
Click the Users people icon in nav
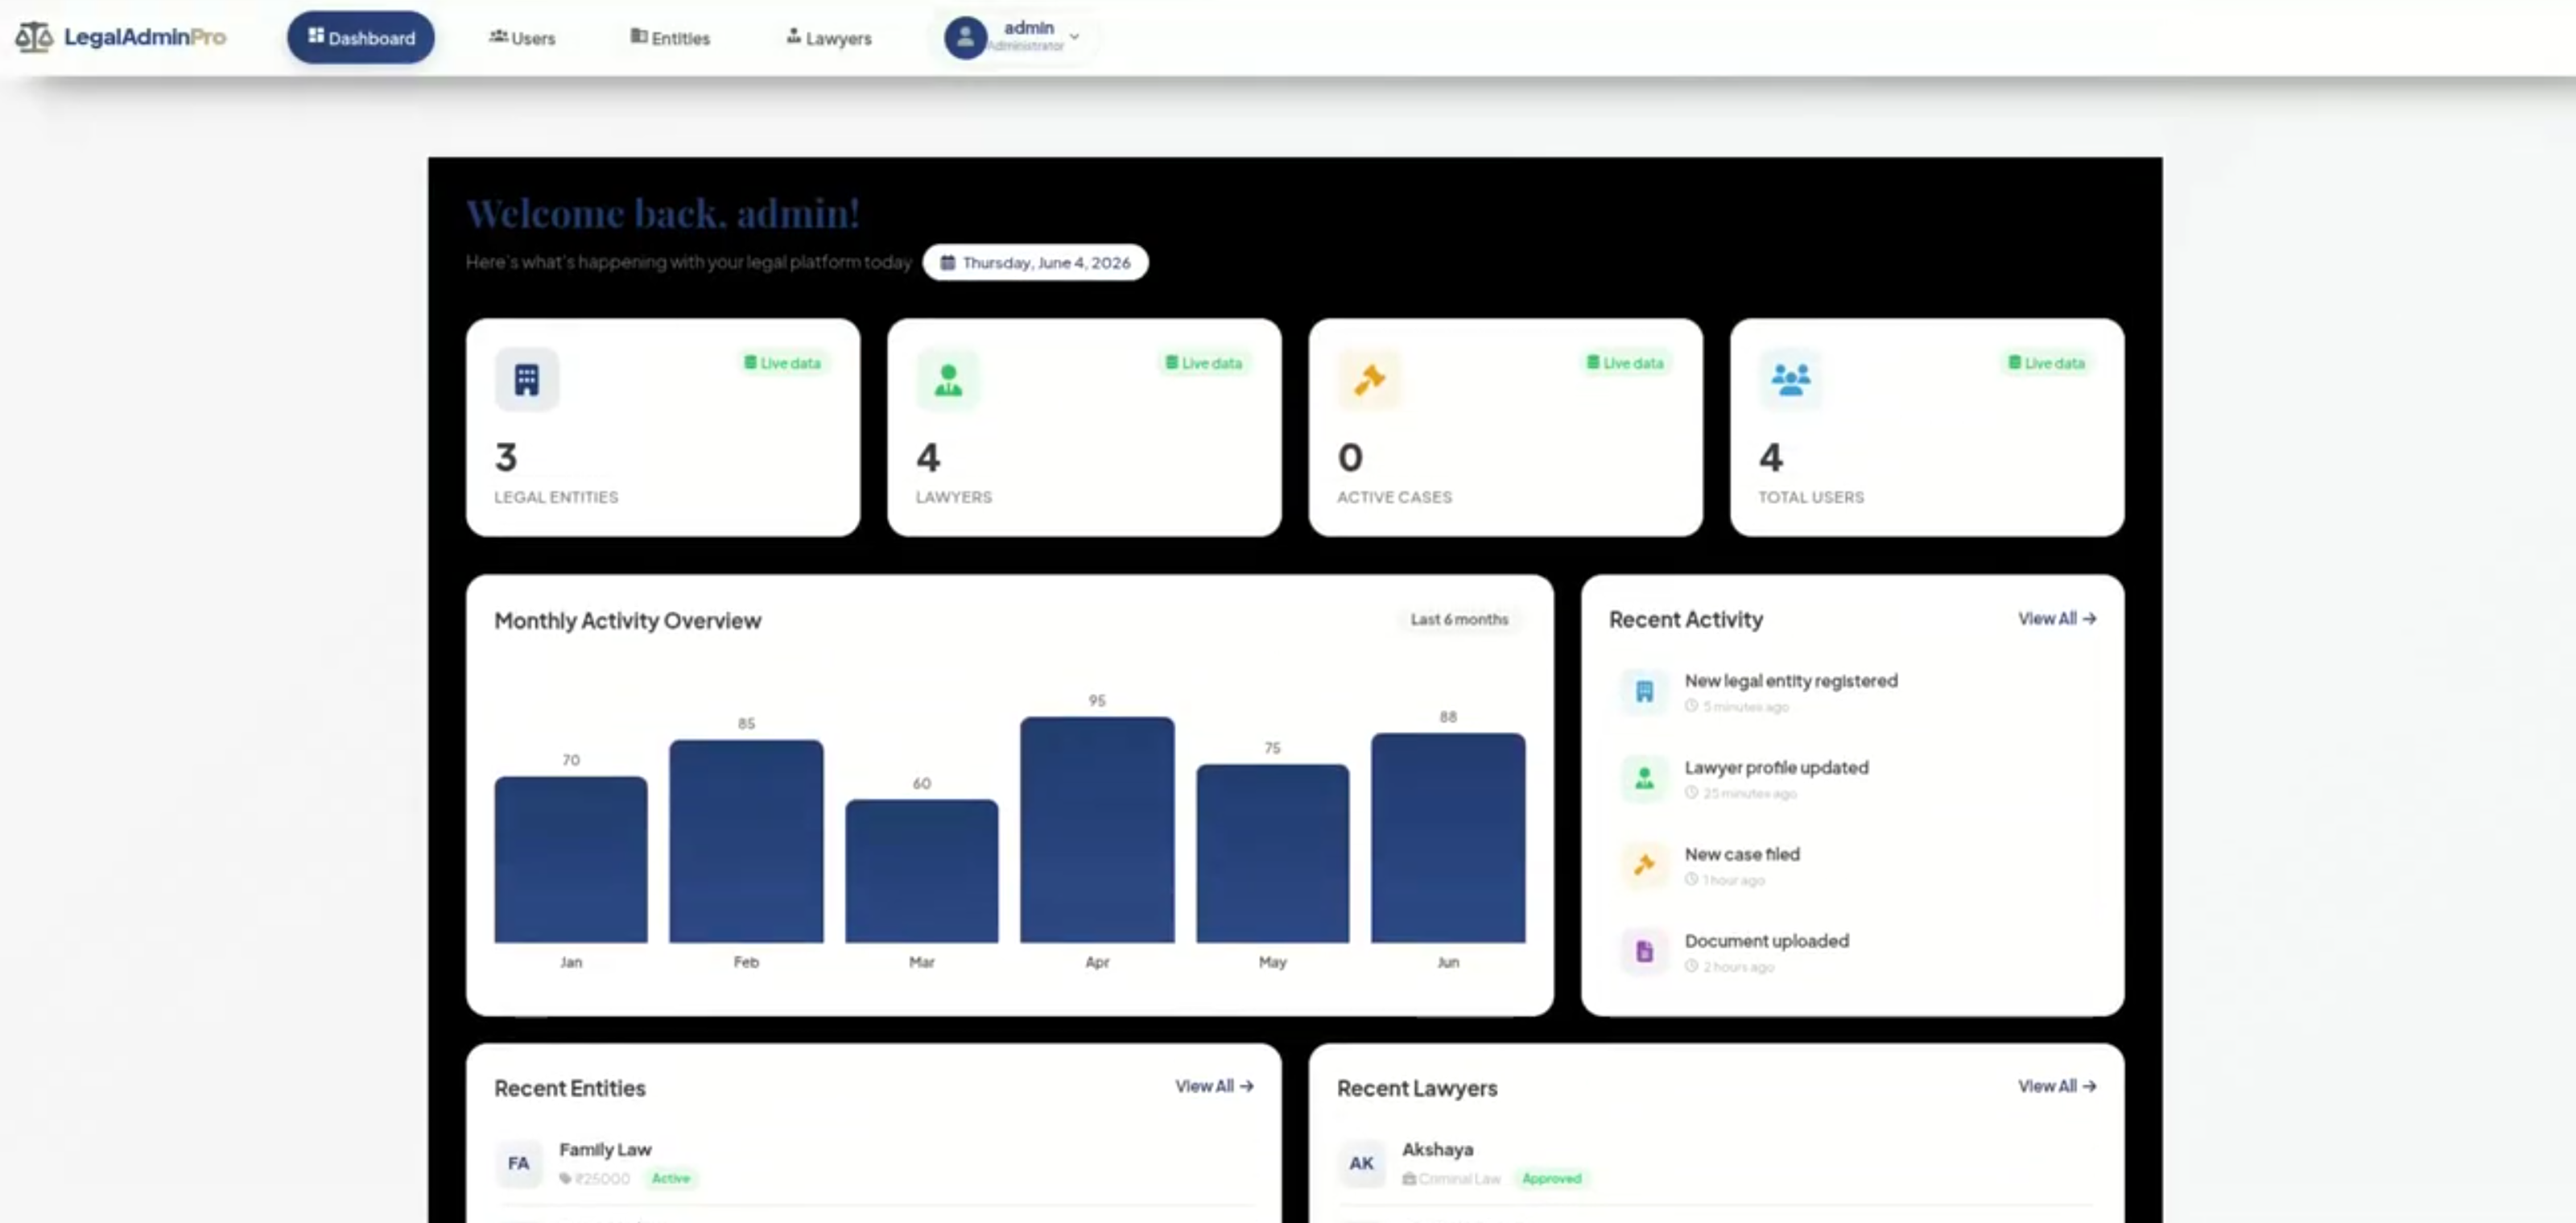click(x=498, y=36)
